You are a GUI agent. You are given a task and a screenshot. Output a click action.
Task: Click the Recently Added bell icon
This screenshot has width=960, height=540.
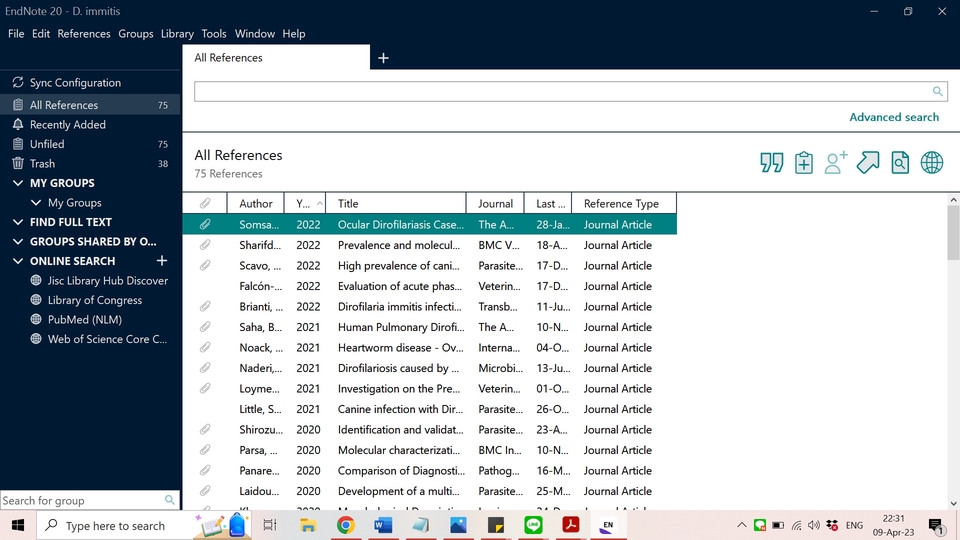pyautogui.click(x=18, y=124)
